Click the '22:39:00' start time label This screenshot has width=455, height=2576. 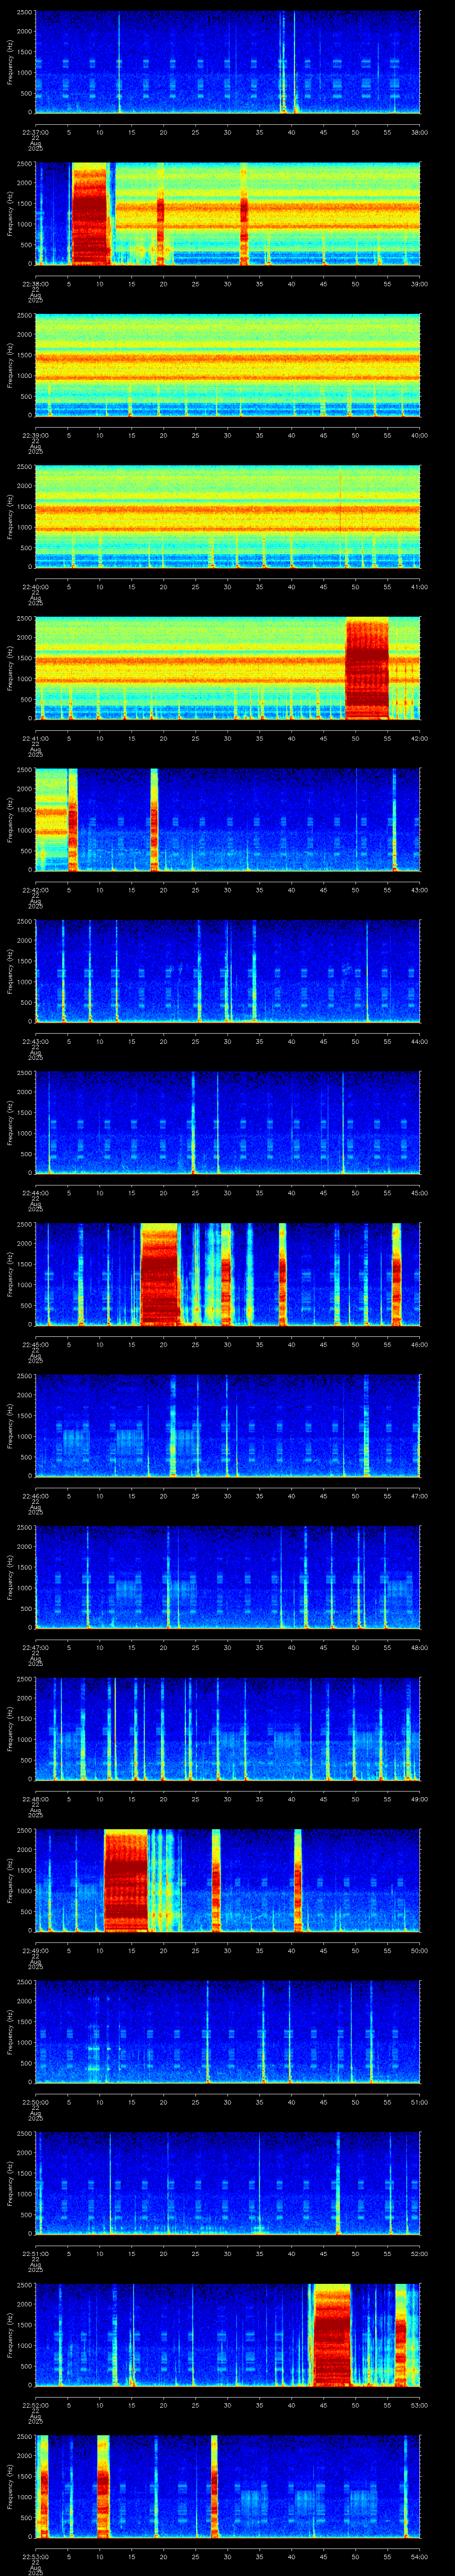pyautogui.click(x=35, y=435)
